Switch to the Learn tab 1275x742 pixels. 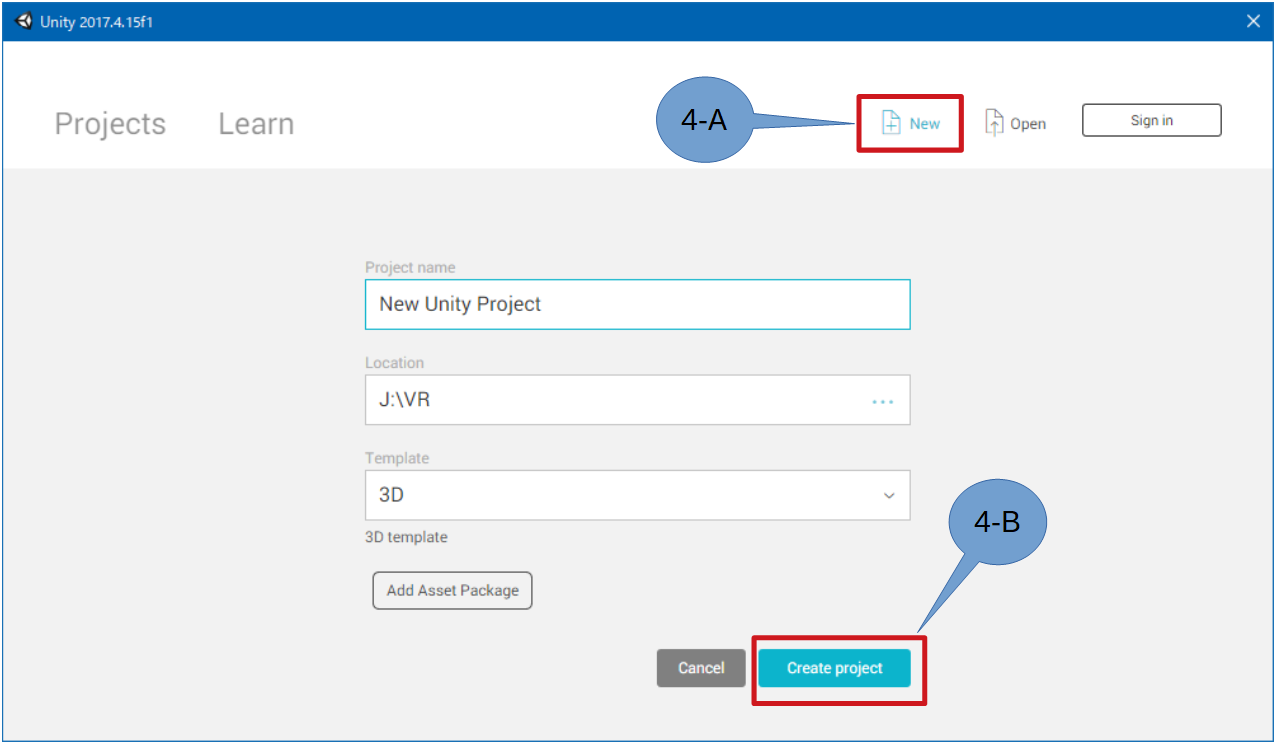point(256,124)
